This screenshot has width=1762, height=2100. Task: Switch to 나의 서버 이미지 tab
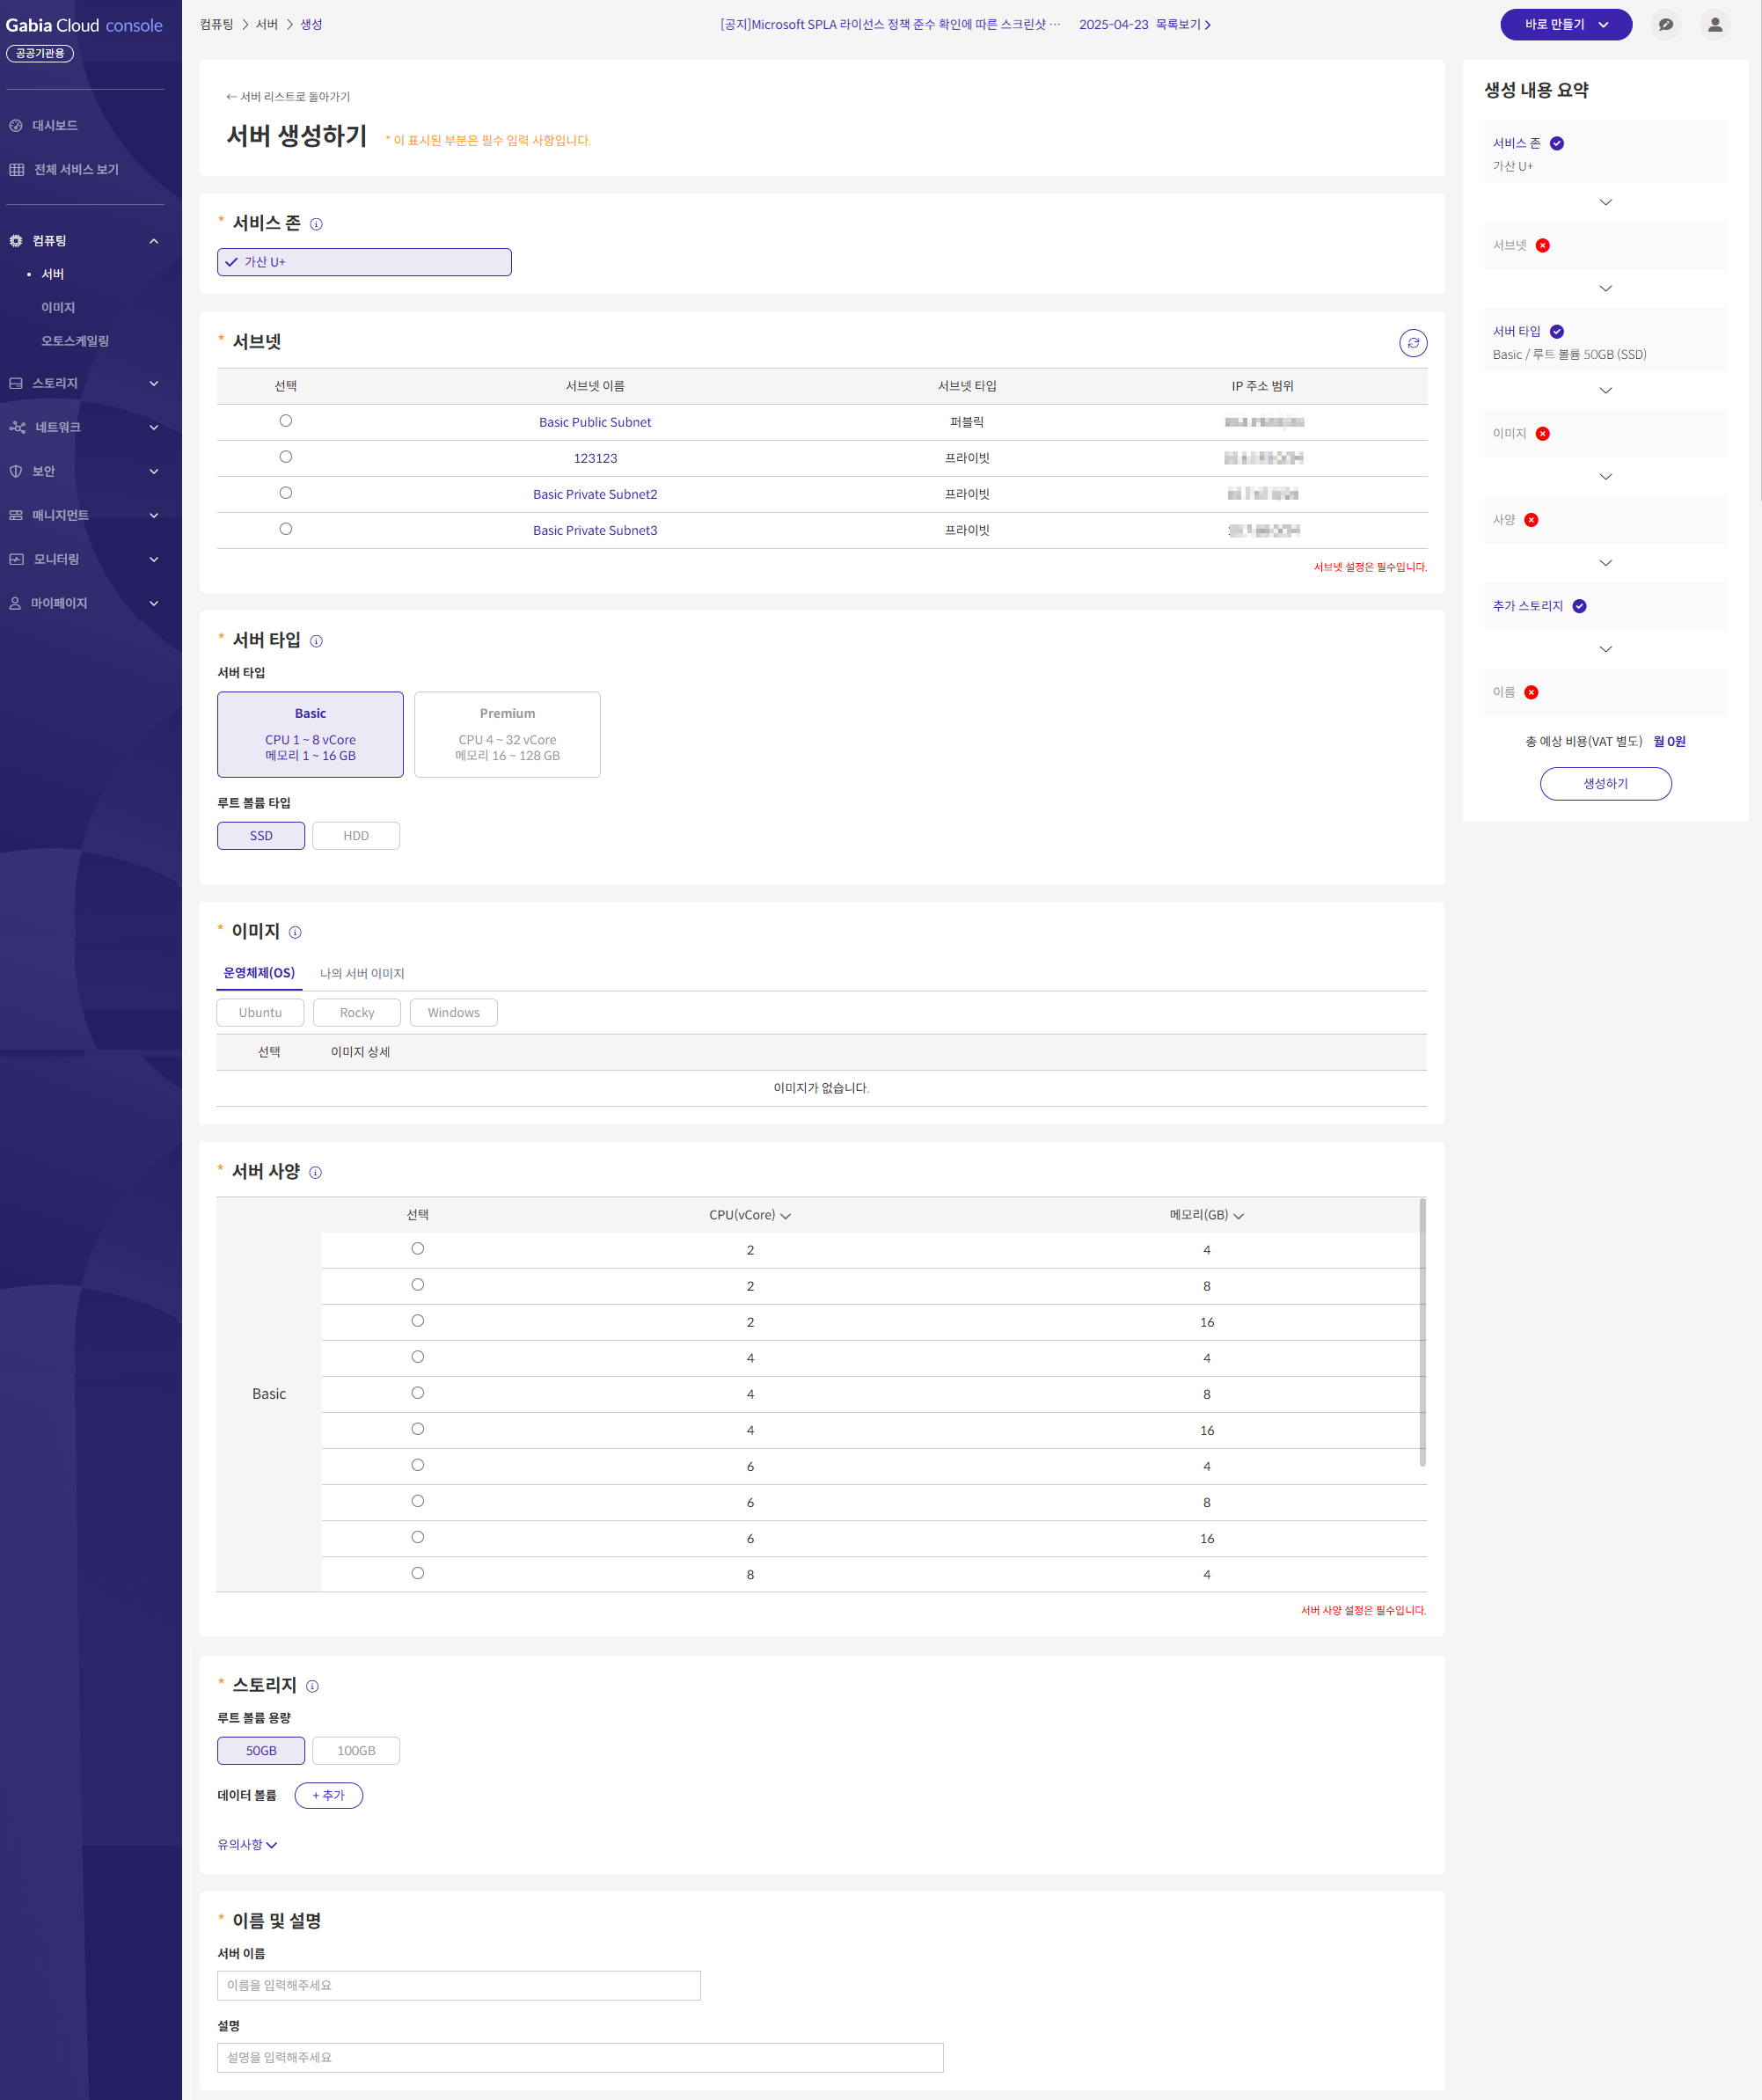click(x=362, y=973)
